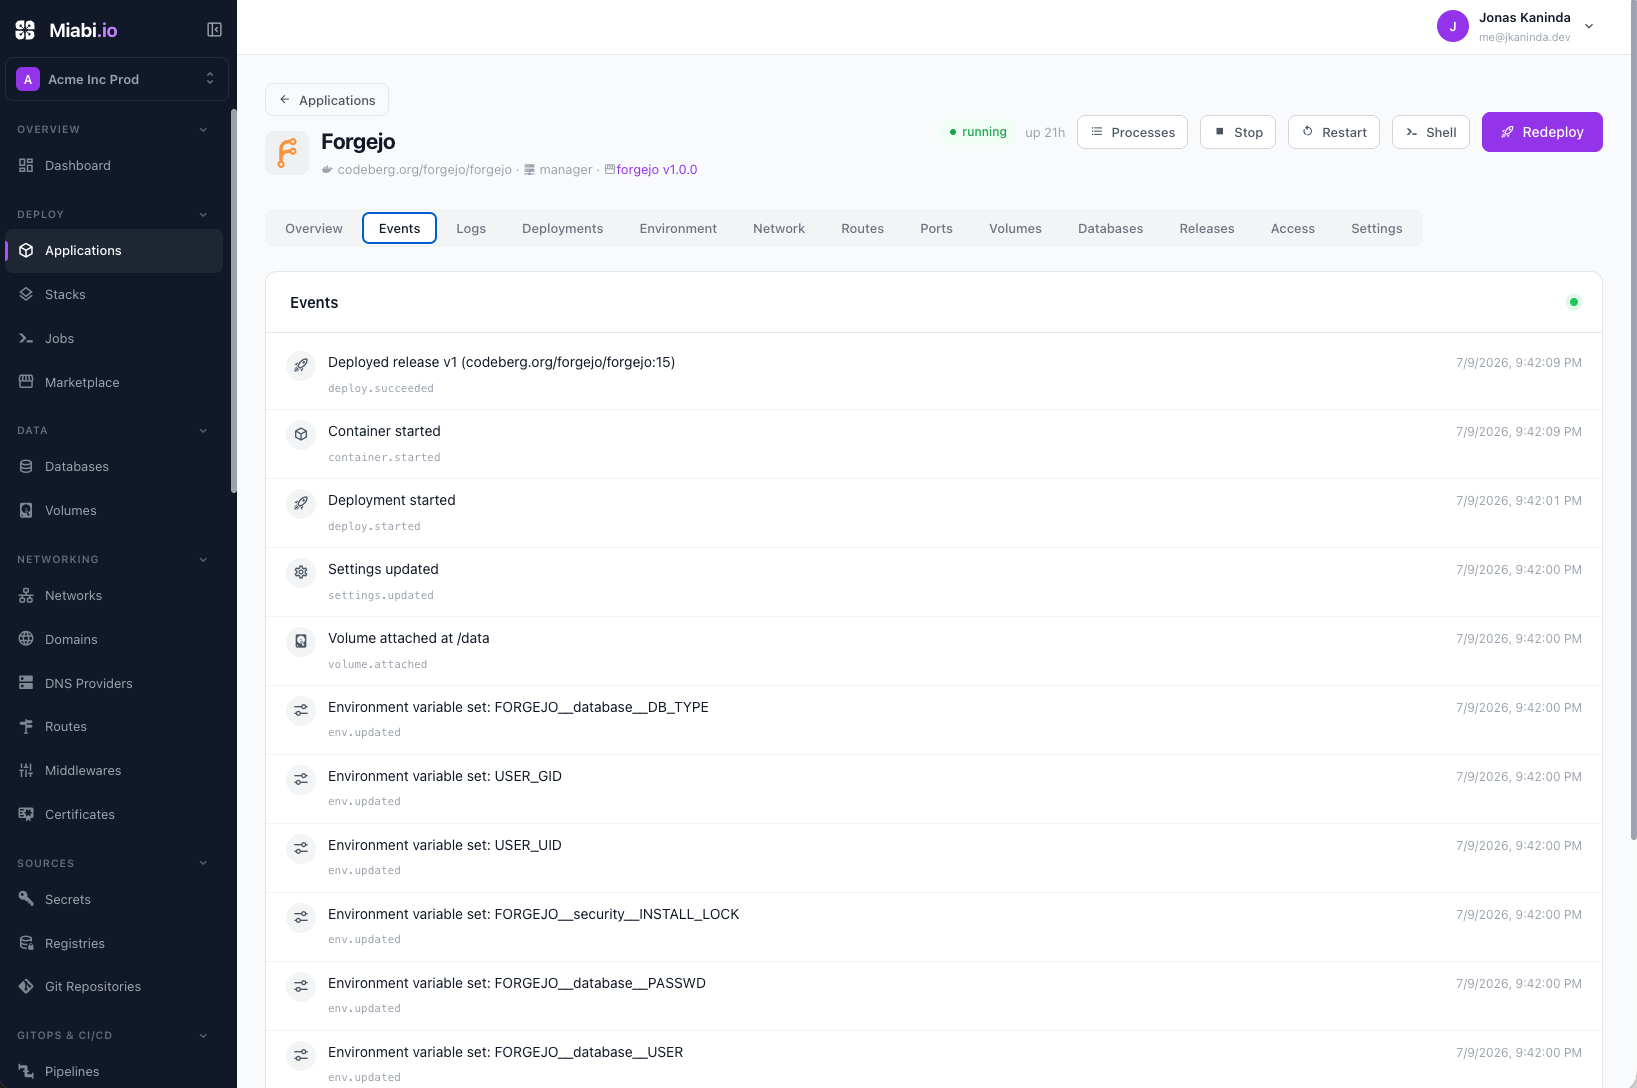Collapse the SOURCES sidebar section
Viewport: 1637px width, 1088px height.
tap(203, 863)
